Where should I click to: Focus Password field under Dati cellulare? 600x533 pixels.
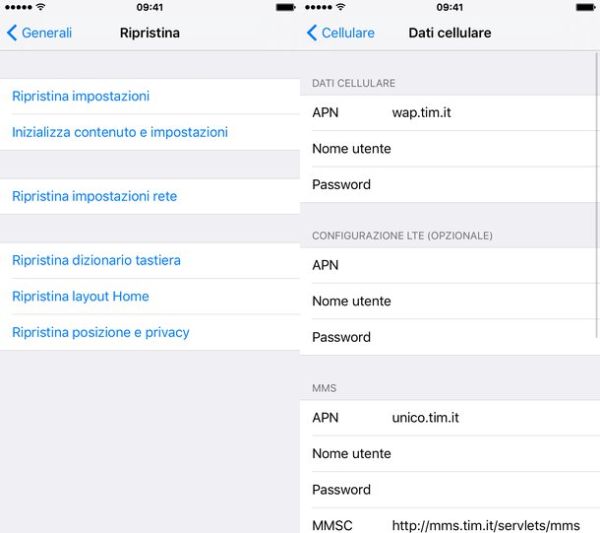[450, 185]
